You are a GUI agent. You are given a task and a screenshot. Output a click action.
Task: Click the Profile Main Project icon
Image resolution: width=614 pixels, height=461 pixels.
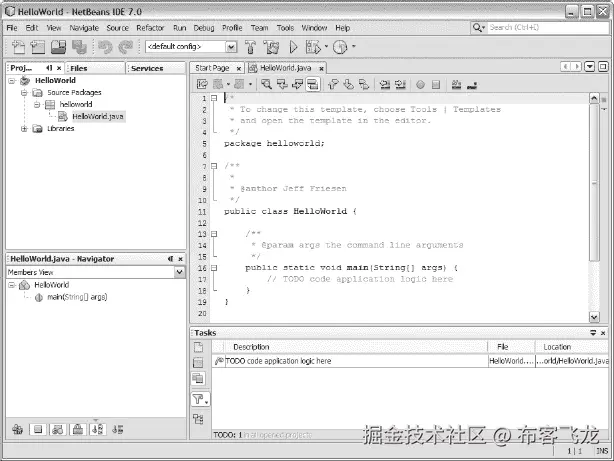(340, 47)
